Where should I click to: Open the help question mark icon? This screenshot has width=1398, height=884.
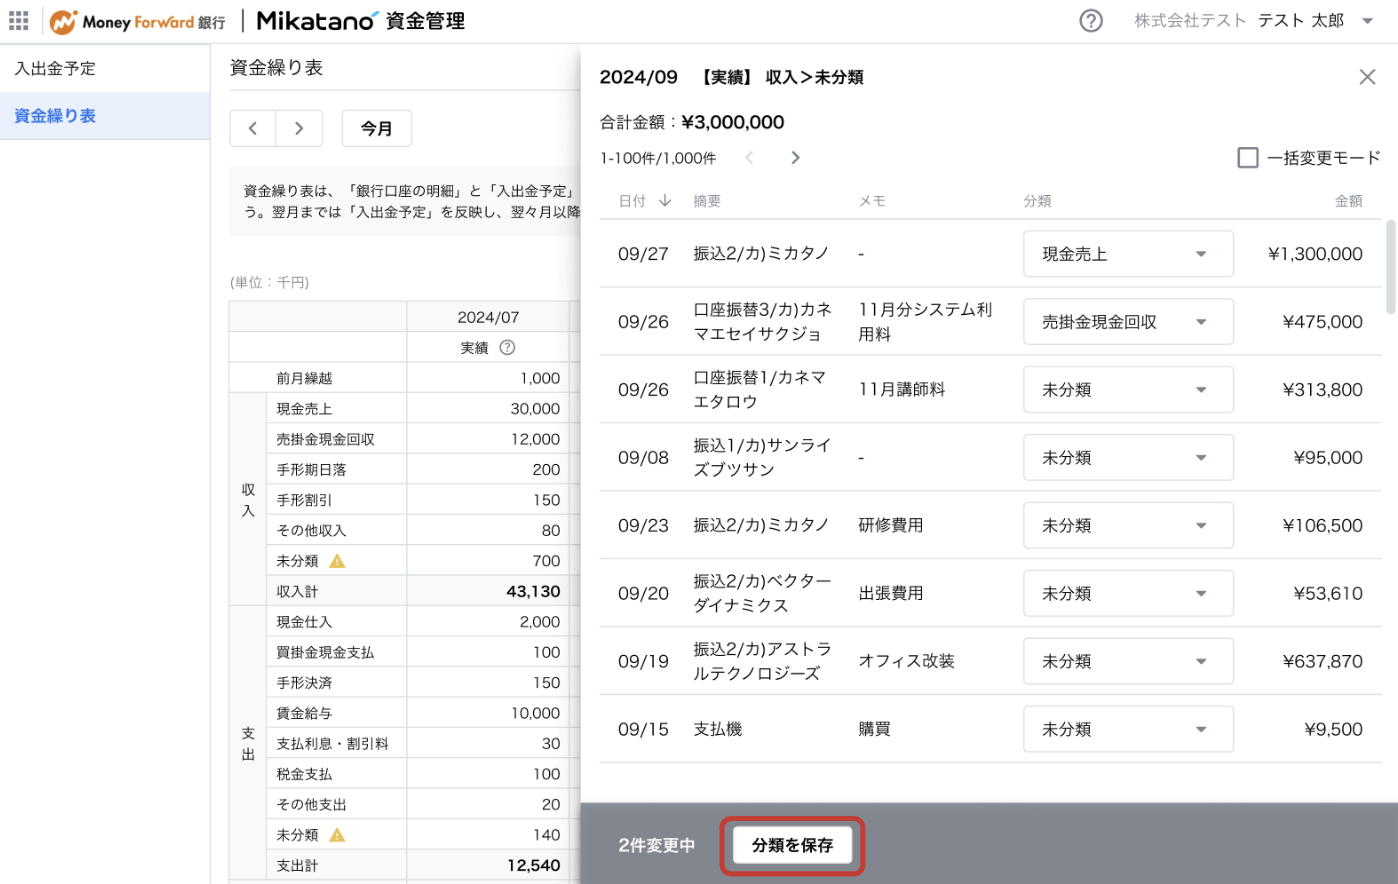click(x=1091, y=21)
